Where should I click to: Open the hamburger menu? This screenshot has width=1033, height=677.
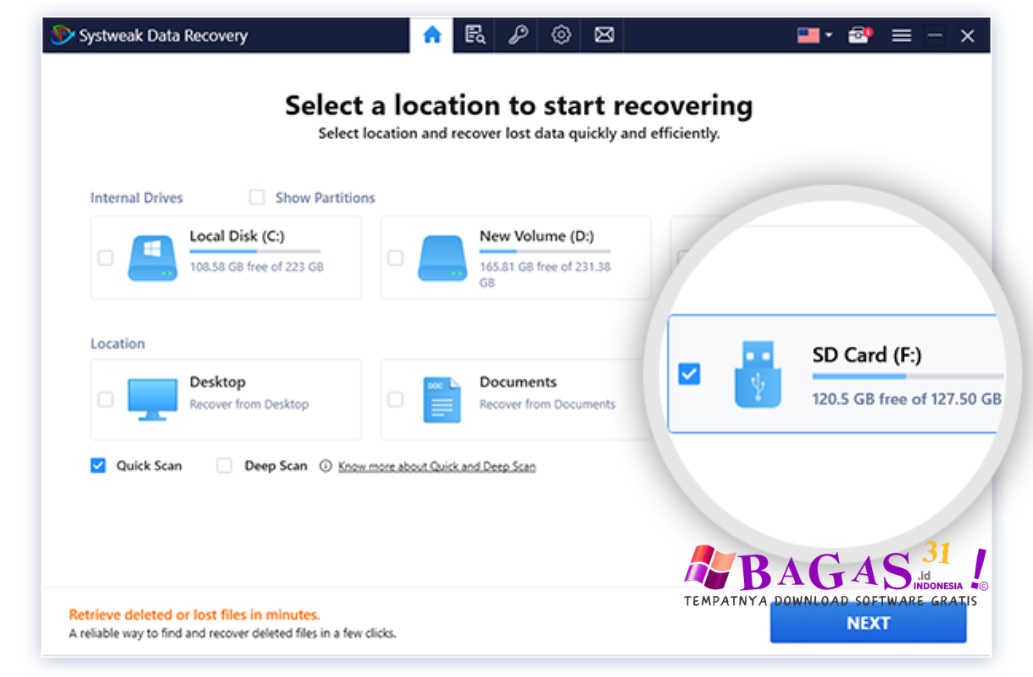pos(901,35)
